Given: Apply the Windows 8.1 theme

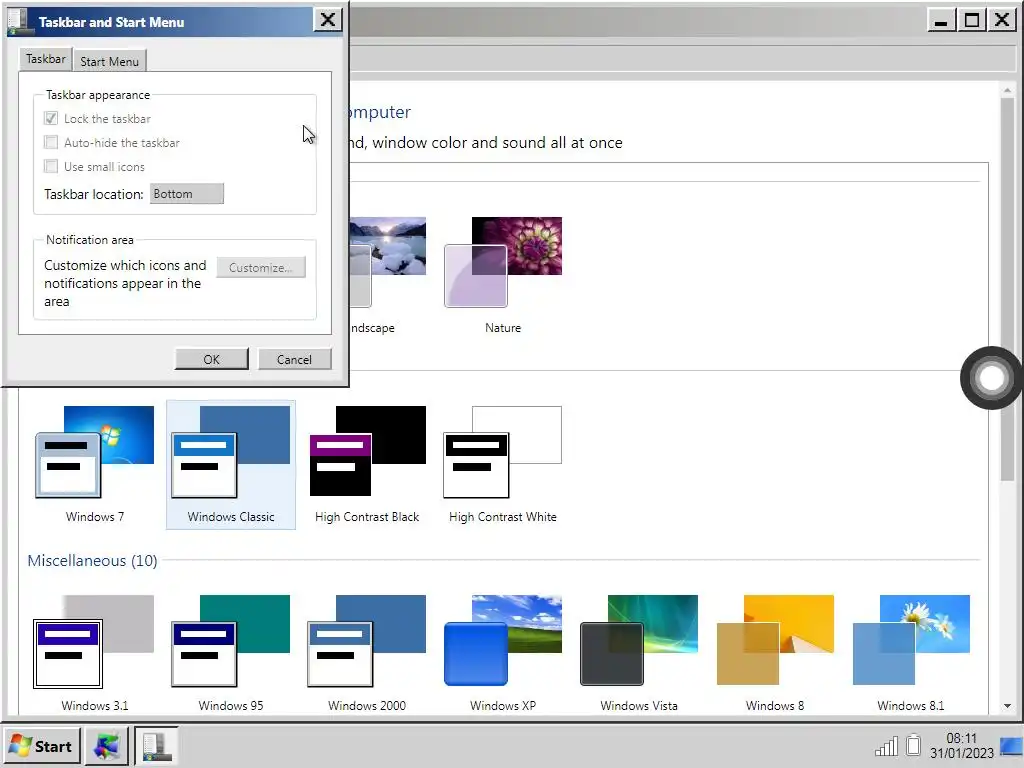Looking at the screenshot, I should click(x=911, y=653).
